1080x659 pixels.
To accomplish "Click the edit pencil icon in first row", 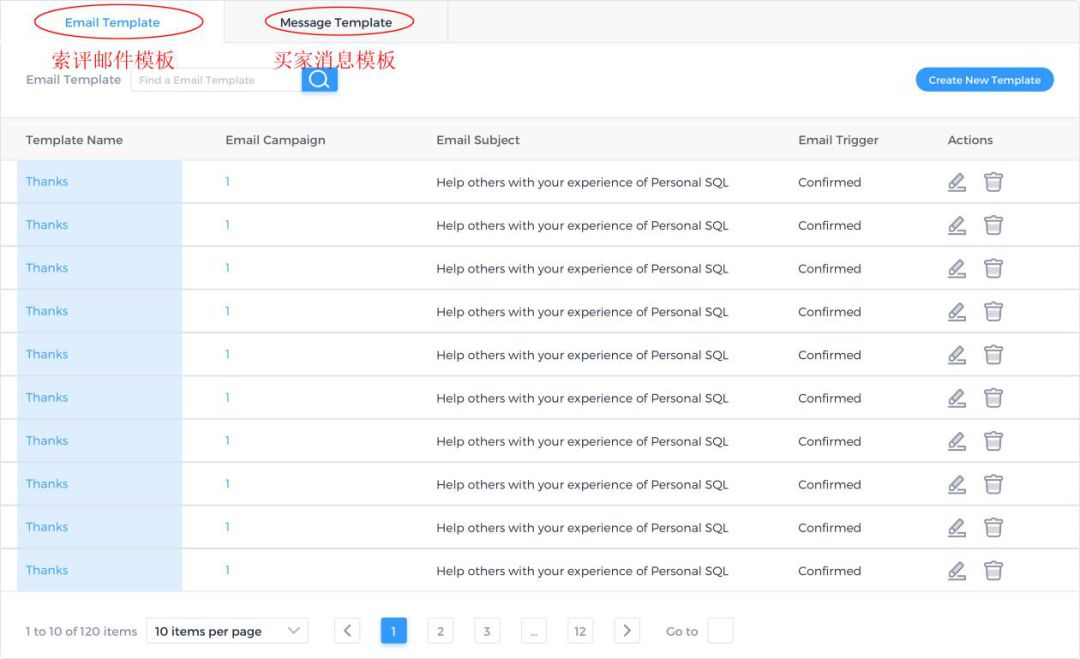I will click(x=957, y=182).
